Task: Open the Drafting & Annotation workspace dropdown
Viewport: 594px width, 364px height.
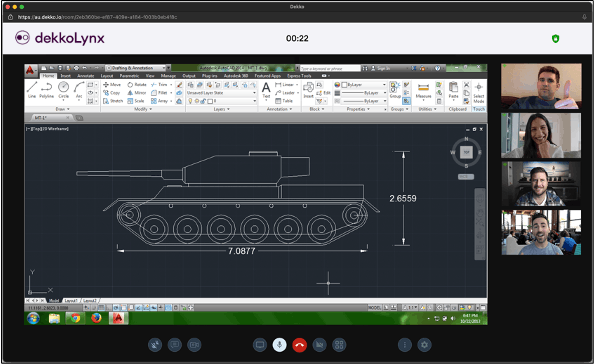Action: (136, 68)
